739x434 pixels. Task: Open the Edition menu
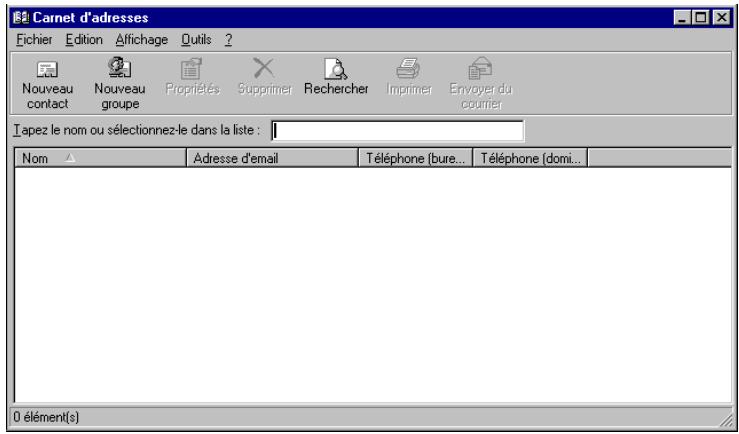click(84, 40)
